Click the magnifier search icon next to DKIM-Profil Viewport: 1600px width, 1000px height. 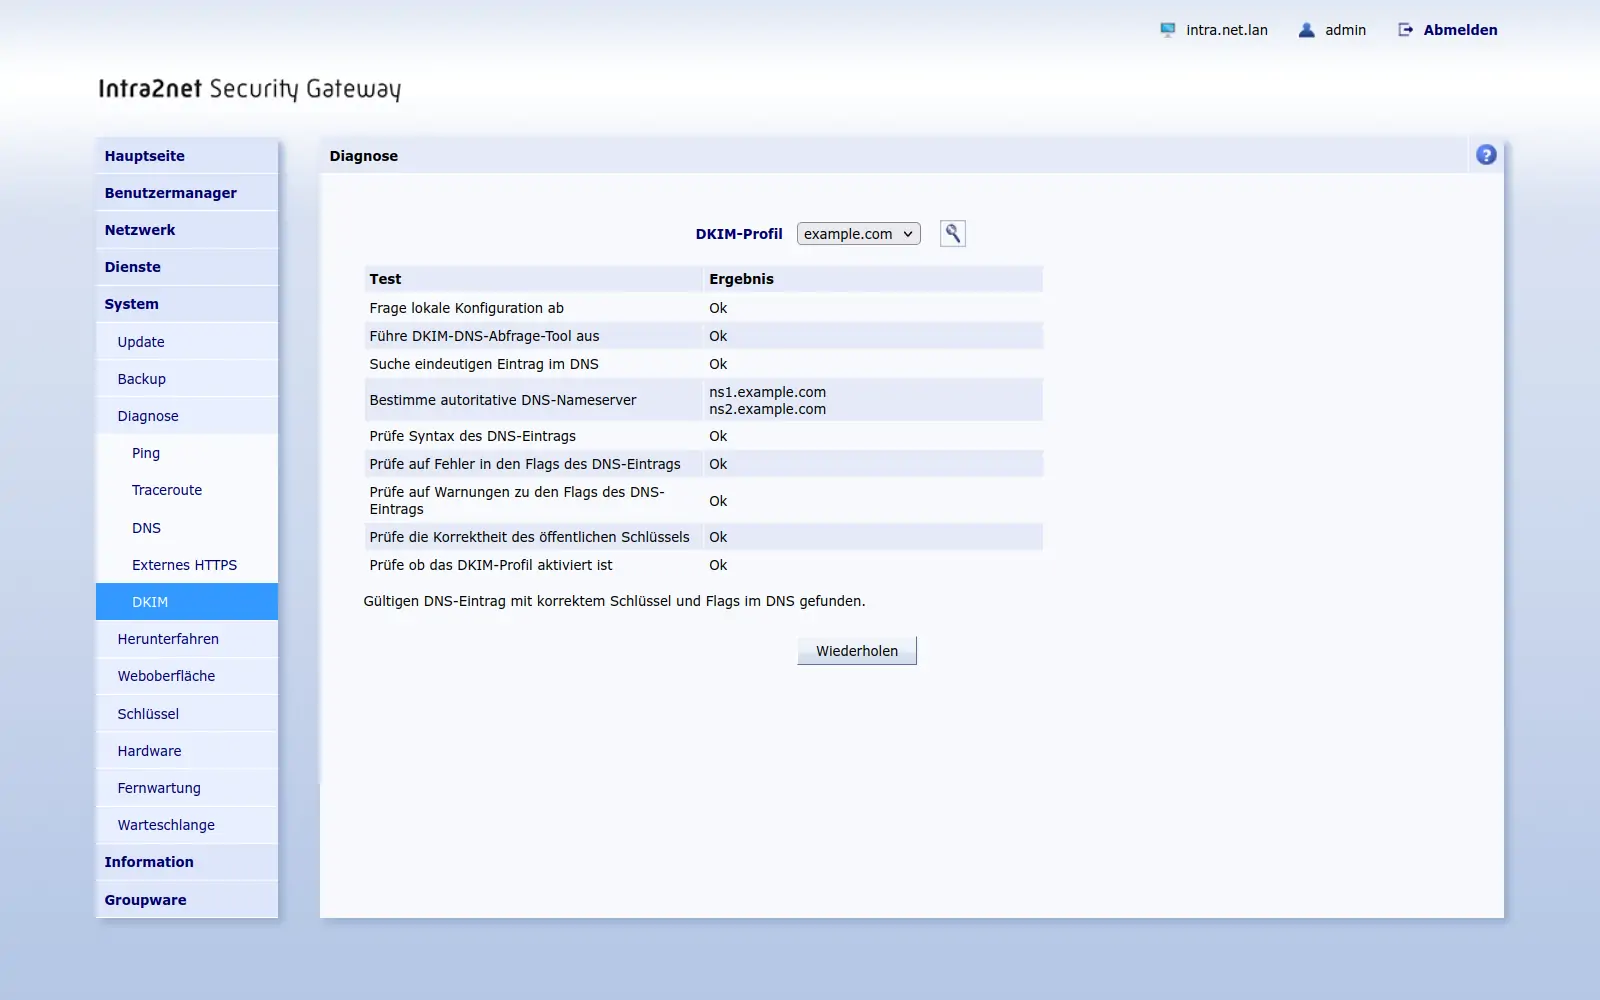(x=952, y=233)
